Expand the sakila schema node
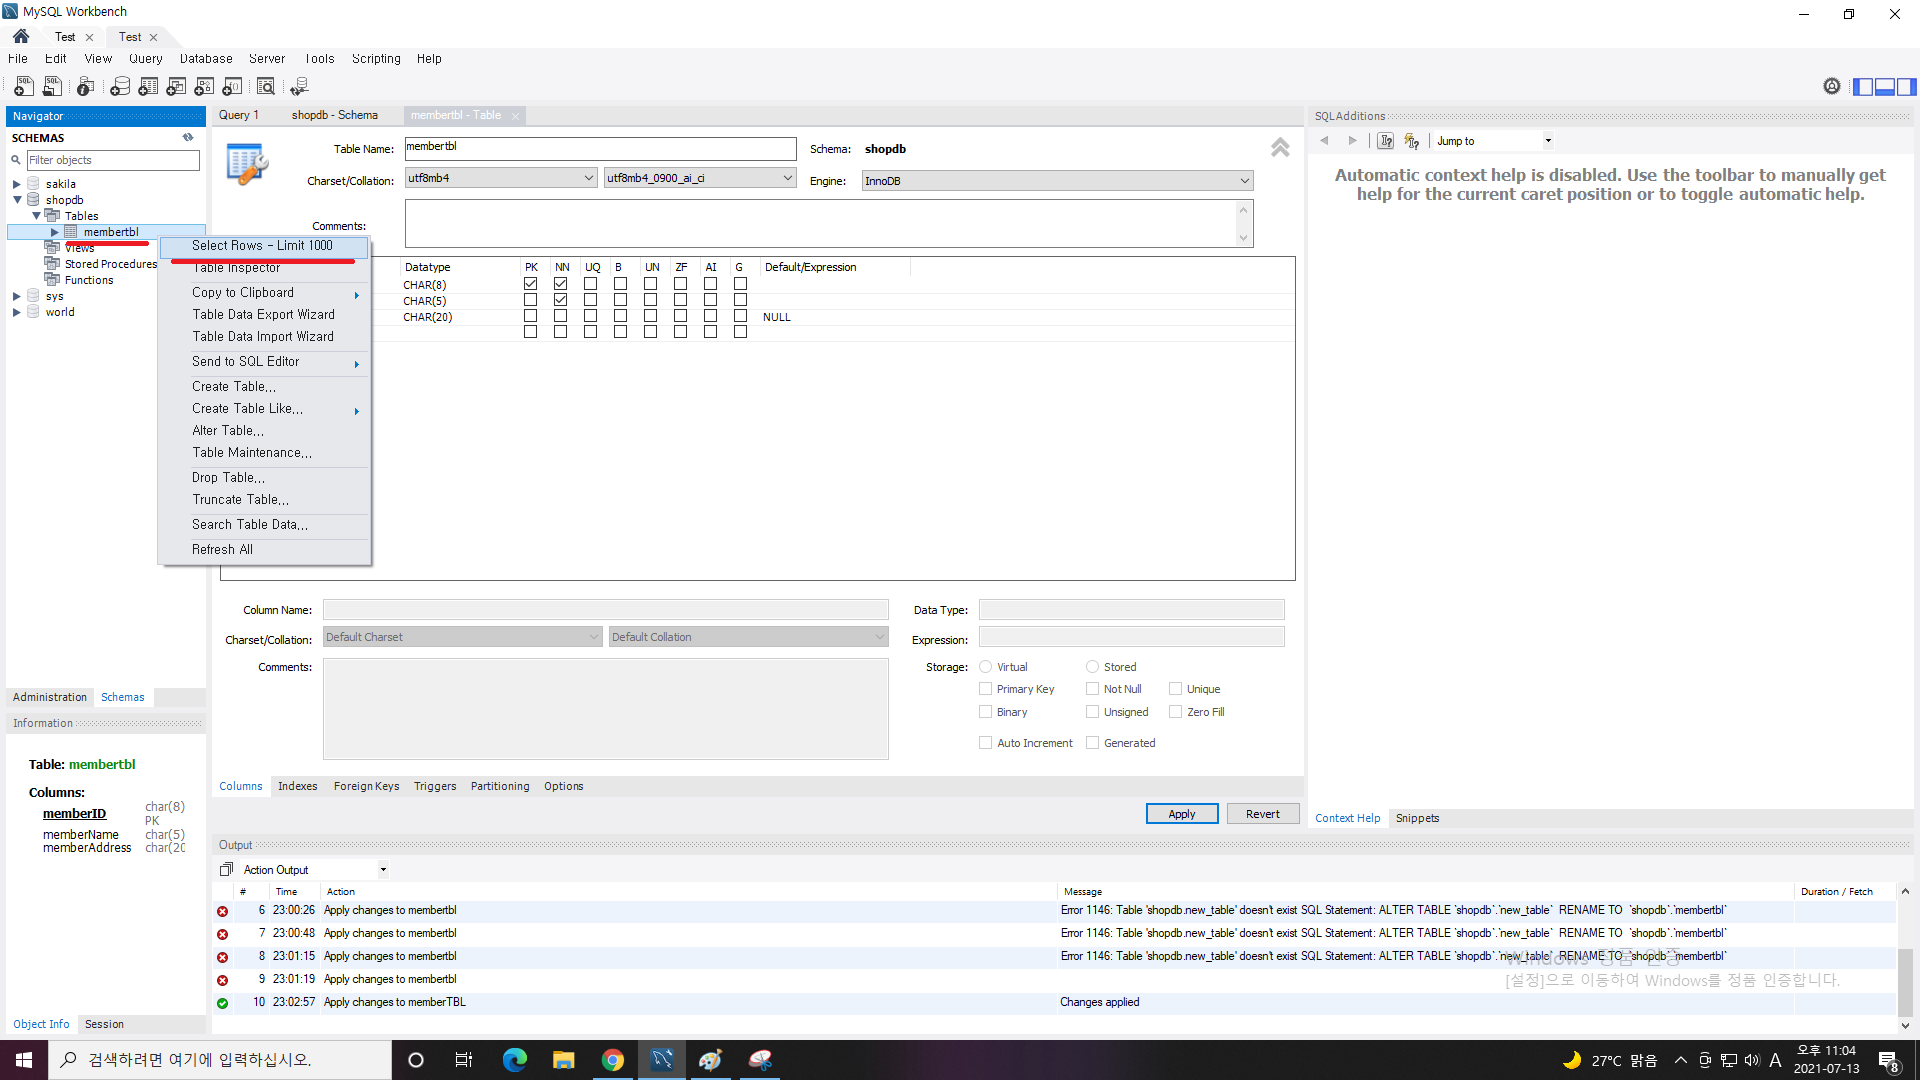Viewport: 1920px width, 1080px height. coord(17,184)
